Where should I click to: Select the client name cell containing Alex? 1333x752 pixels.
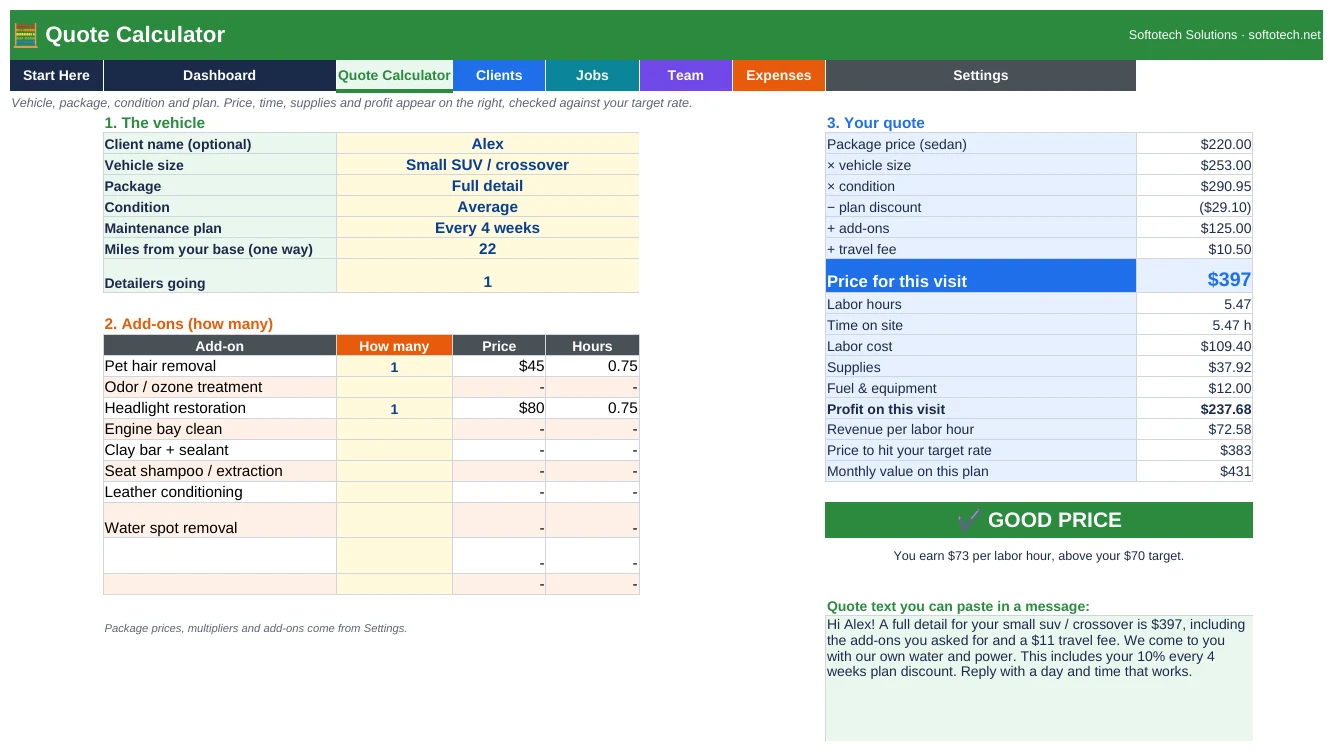[x=487, y=144]
